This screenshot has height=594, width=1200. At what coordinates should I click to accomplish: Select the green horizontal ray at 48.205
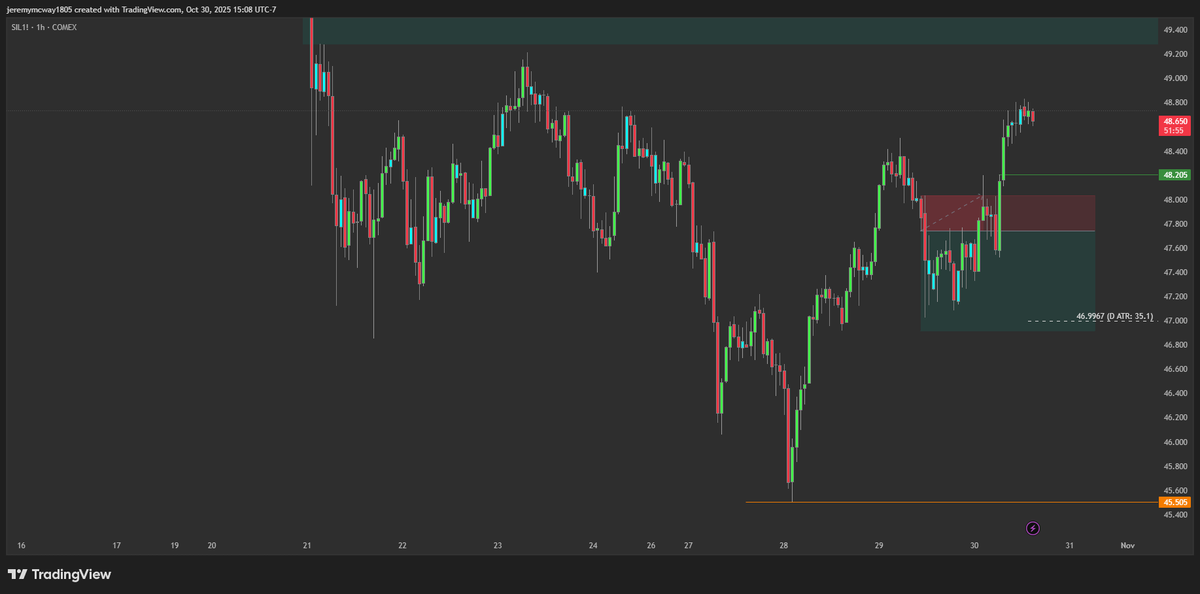pyautogui.click(x=1080, y=175)
